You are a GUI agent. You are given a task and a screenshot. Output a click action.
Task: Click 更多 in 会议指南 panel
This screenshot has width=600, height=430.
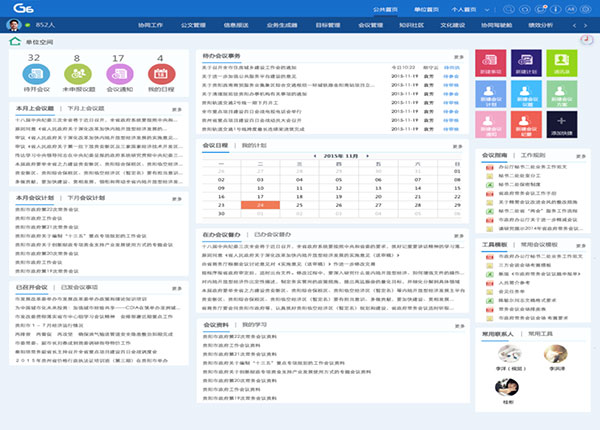coord(581,156)
